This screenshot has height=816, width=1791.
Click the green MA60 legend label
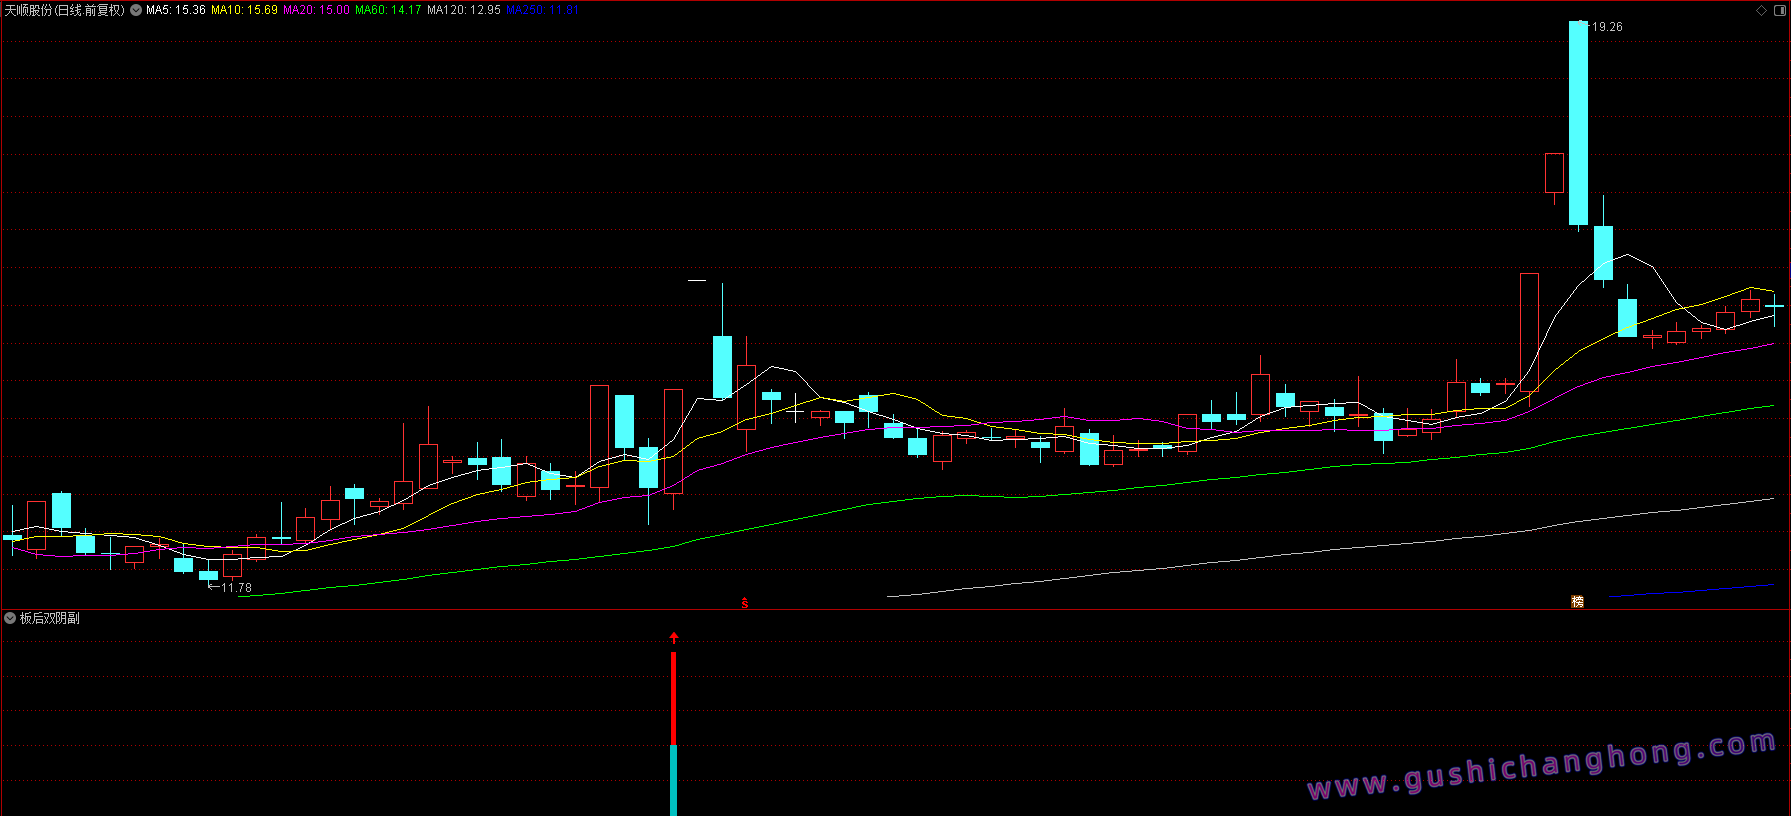(388, 10)
